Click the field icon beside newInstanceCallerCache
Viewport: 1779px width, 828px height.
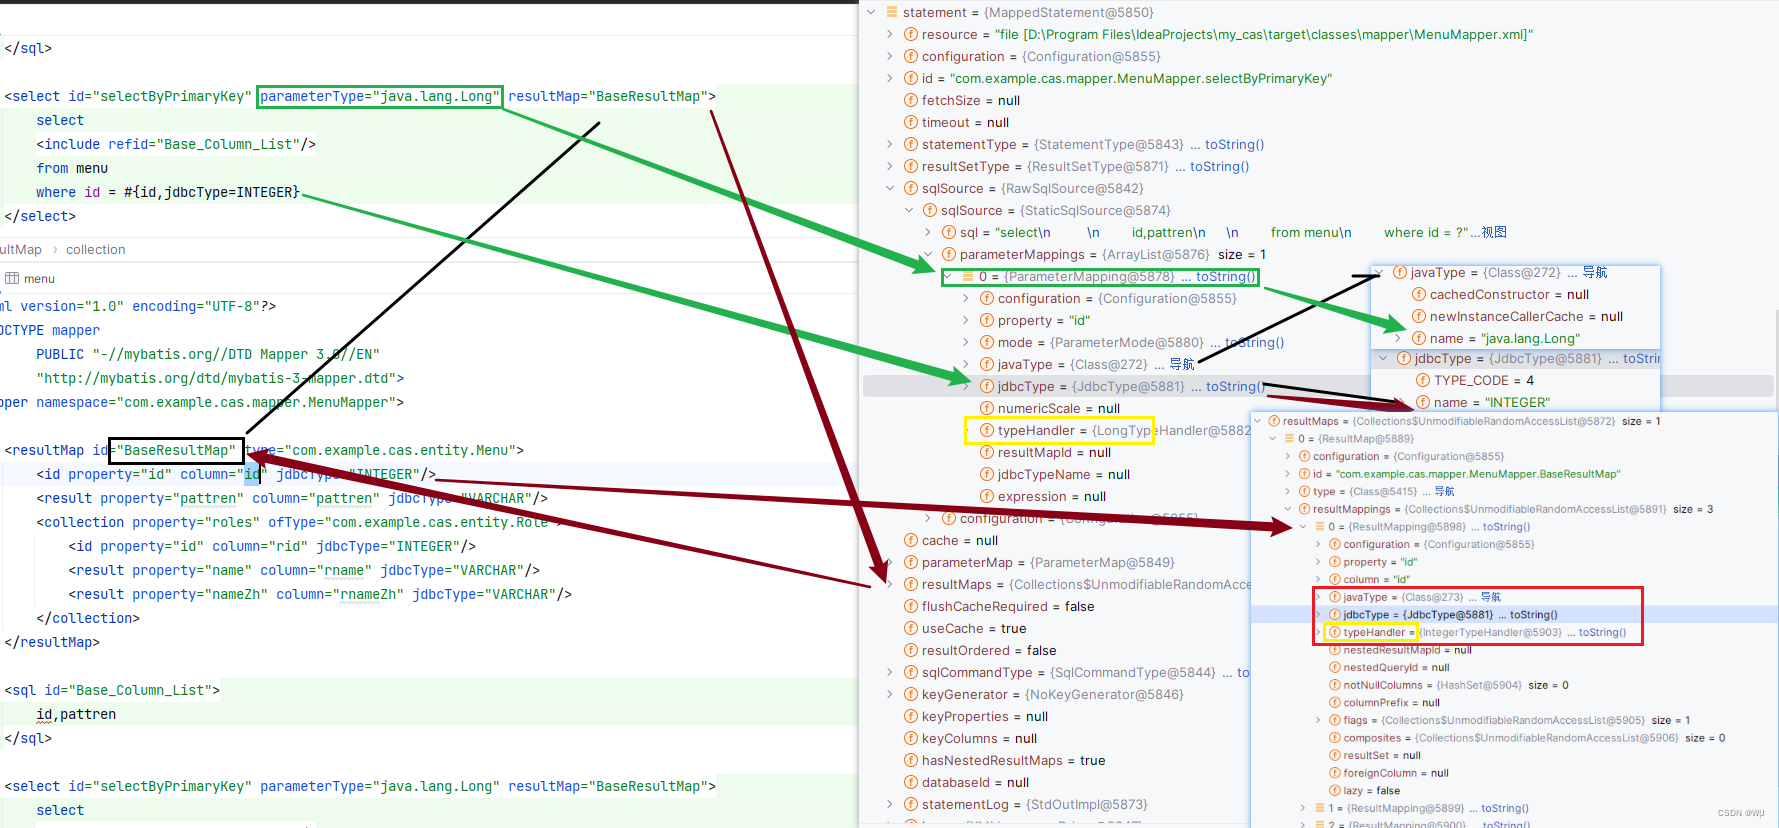coord(1419,316)
